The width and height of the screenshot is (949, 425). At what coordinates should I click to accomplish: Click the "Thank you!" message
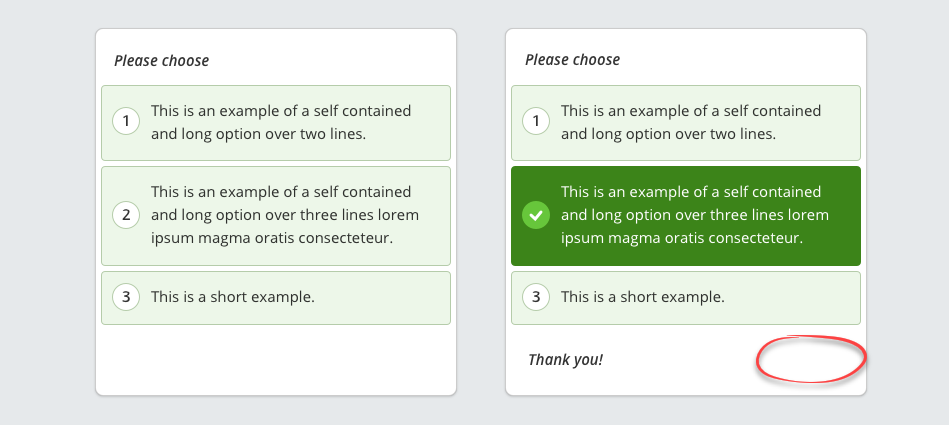[x=566, y=359]
